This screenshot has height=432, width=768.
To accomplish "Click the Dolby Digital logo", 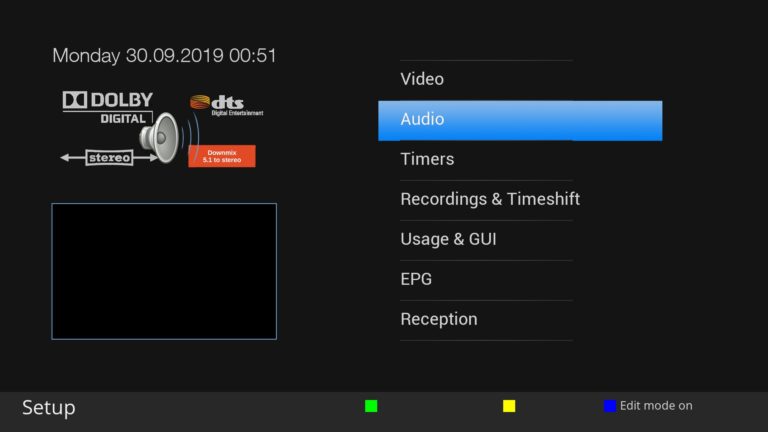I will (108, 107).
